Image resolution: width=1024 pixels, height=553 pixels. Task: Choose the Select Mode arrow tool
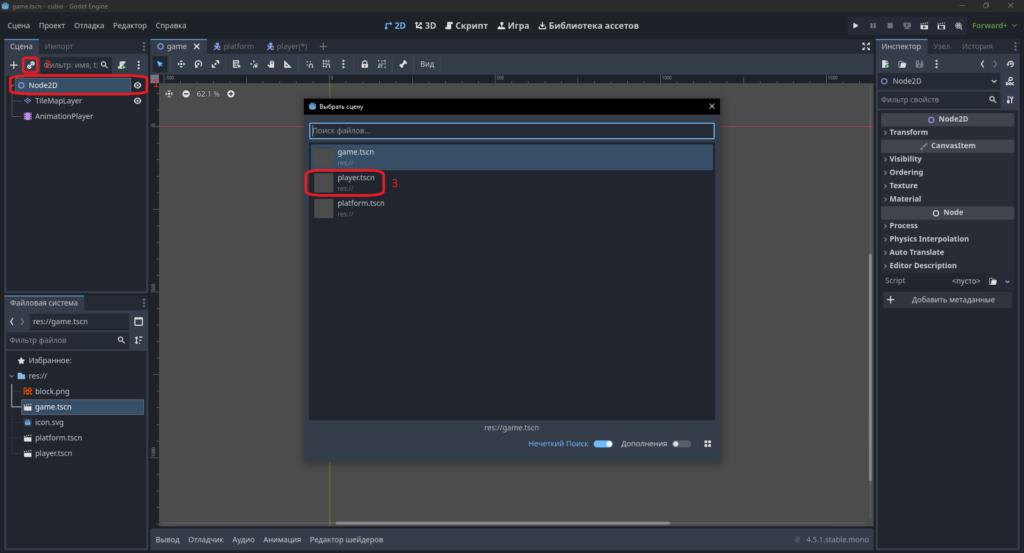(160, 64)
